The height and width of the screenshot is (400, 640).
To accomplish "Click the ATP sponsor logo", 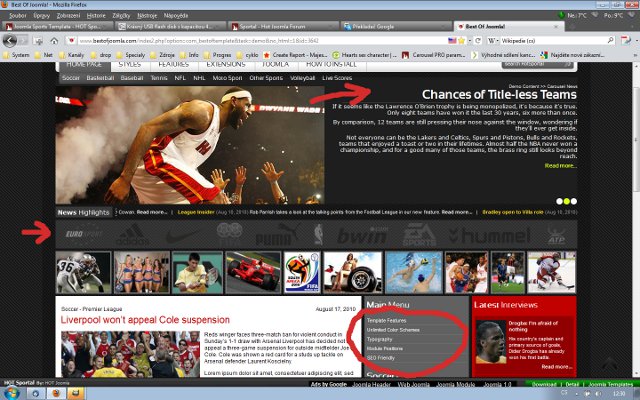I will click(556, 236).
